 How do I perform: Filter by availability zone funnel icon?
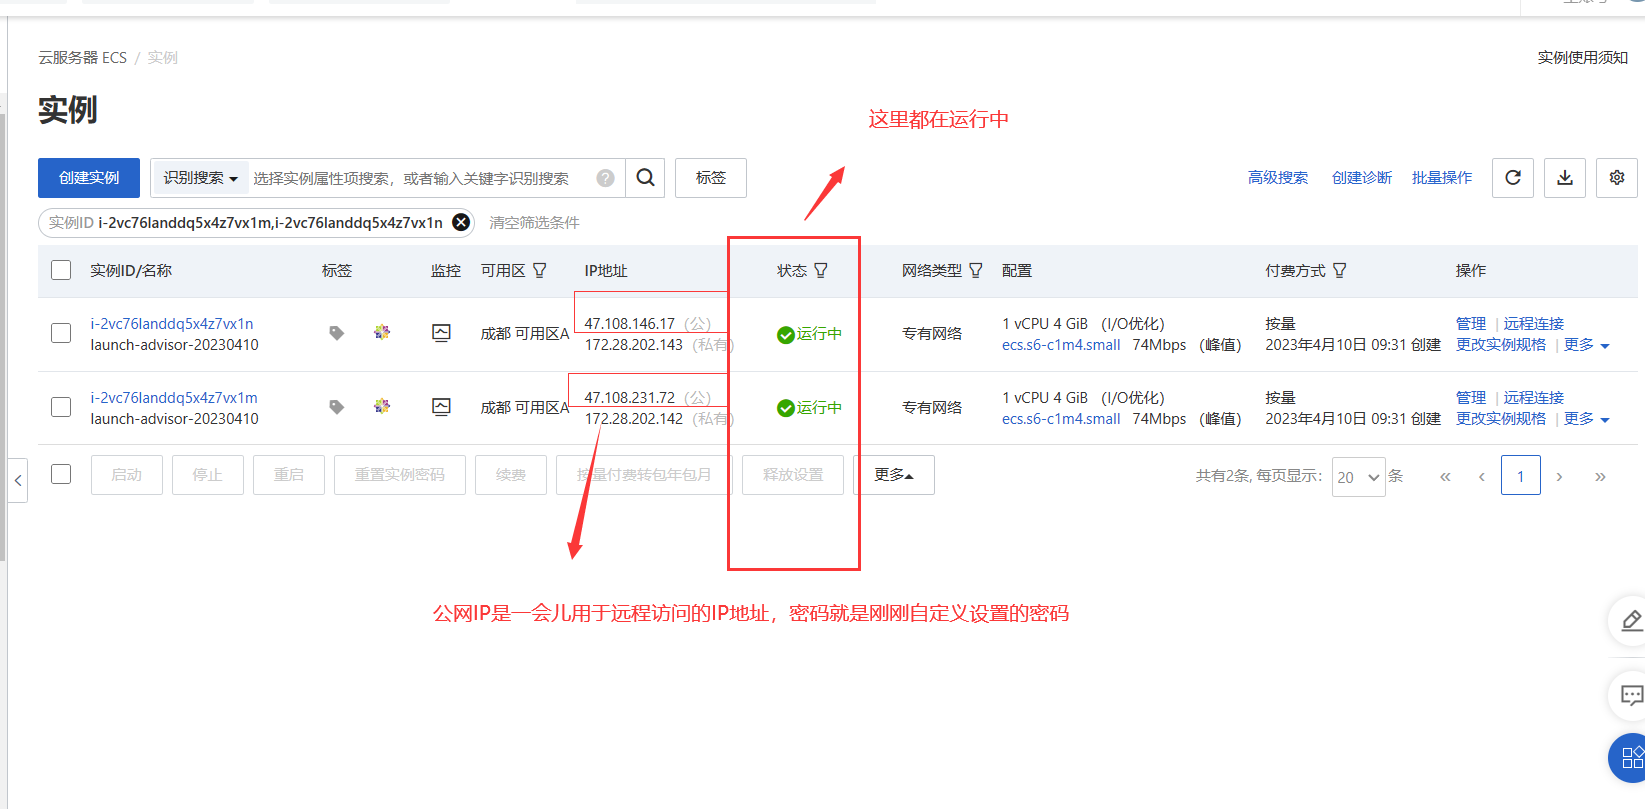[540, 270]
